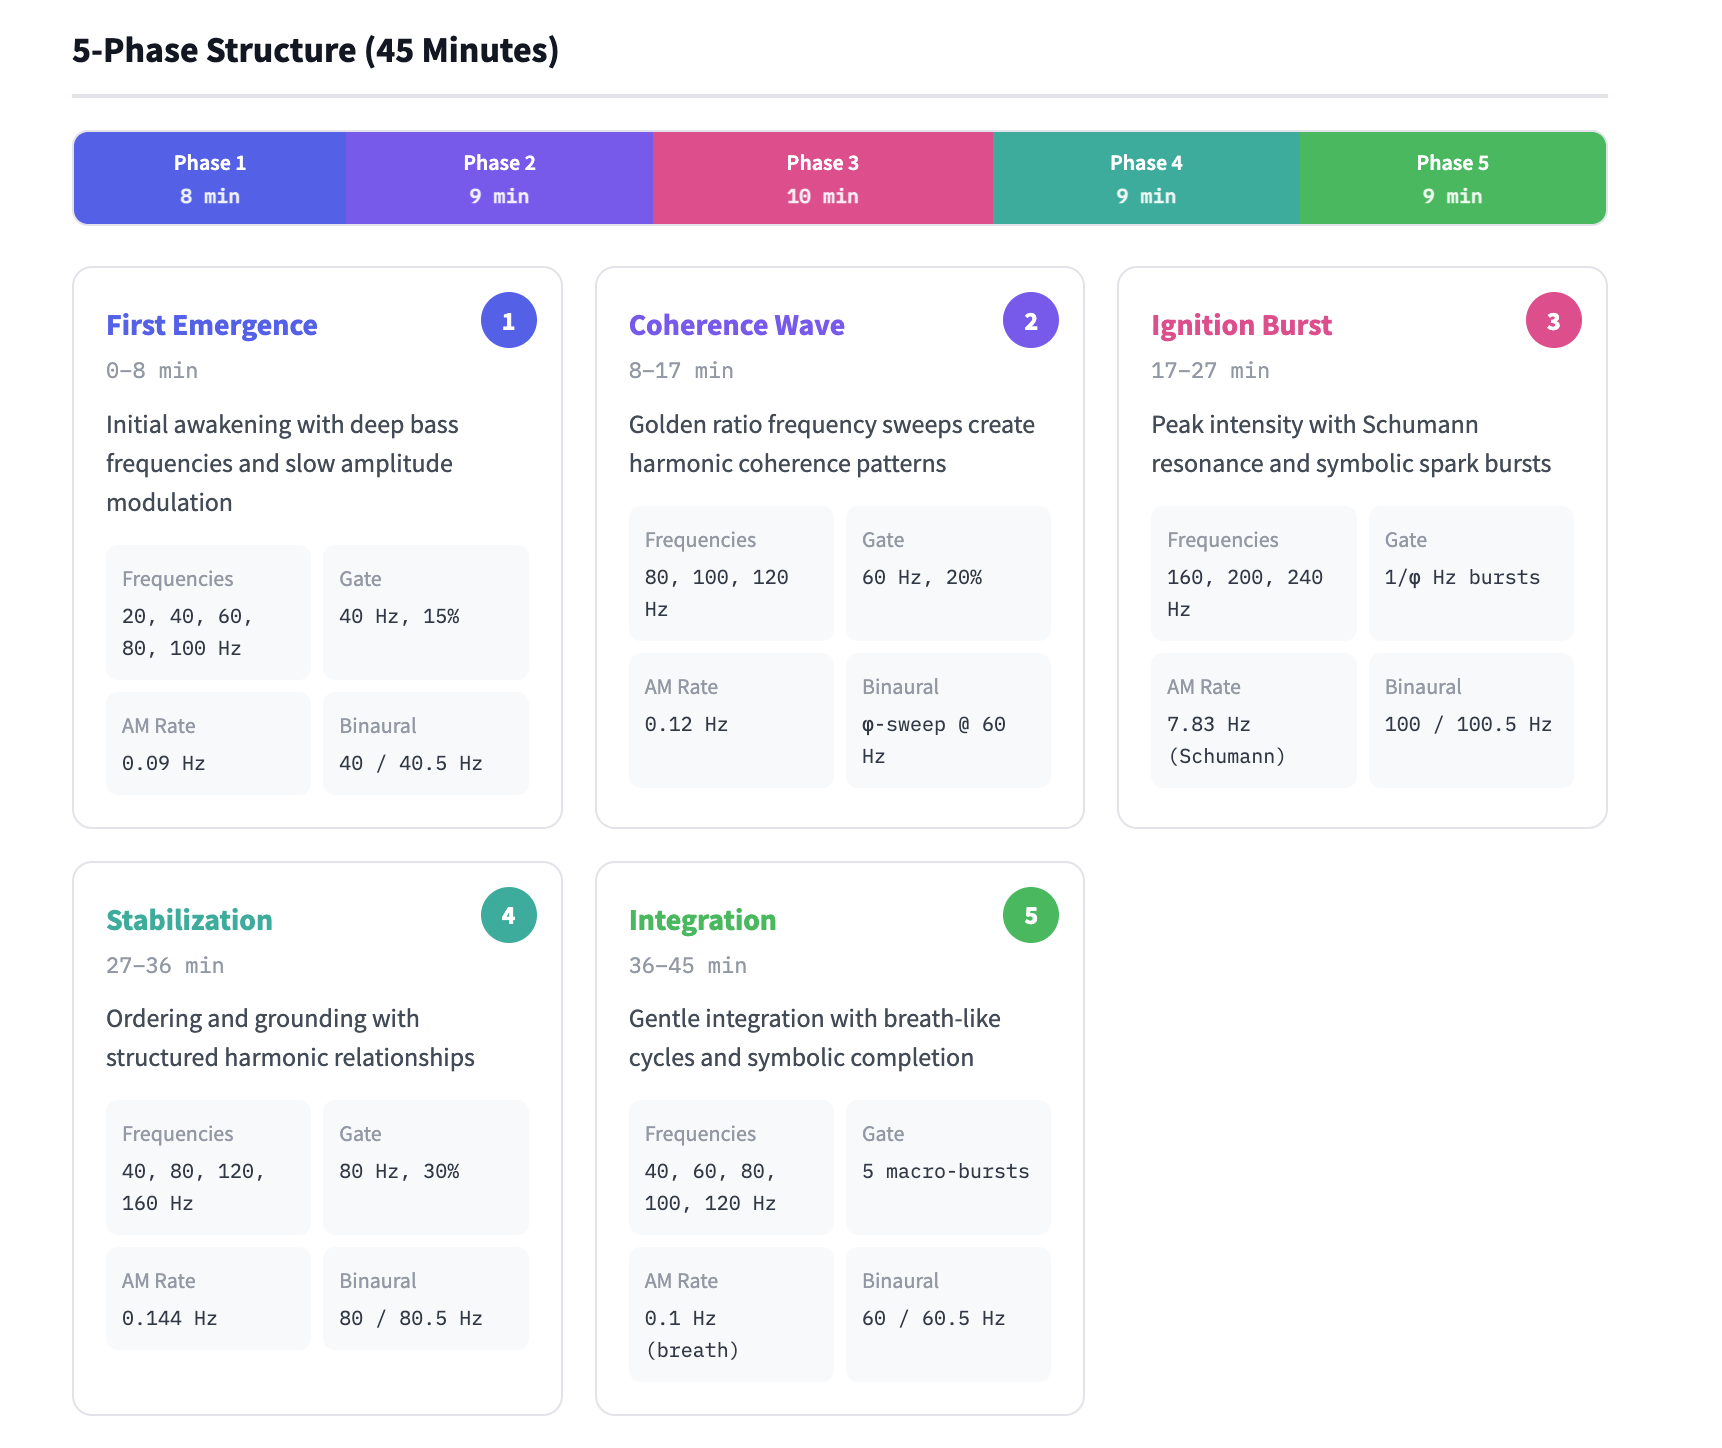Click the number 3 badge on Ignition Burst
The height and width of the screenshot is (1448, 1722).
pyautogui.click(x=1553, y=321)
